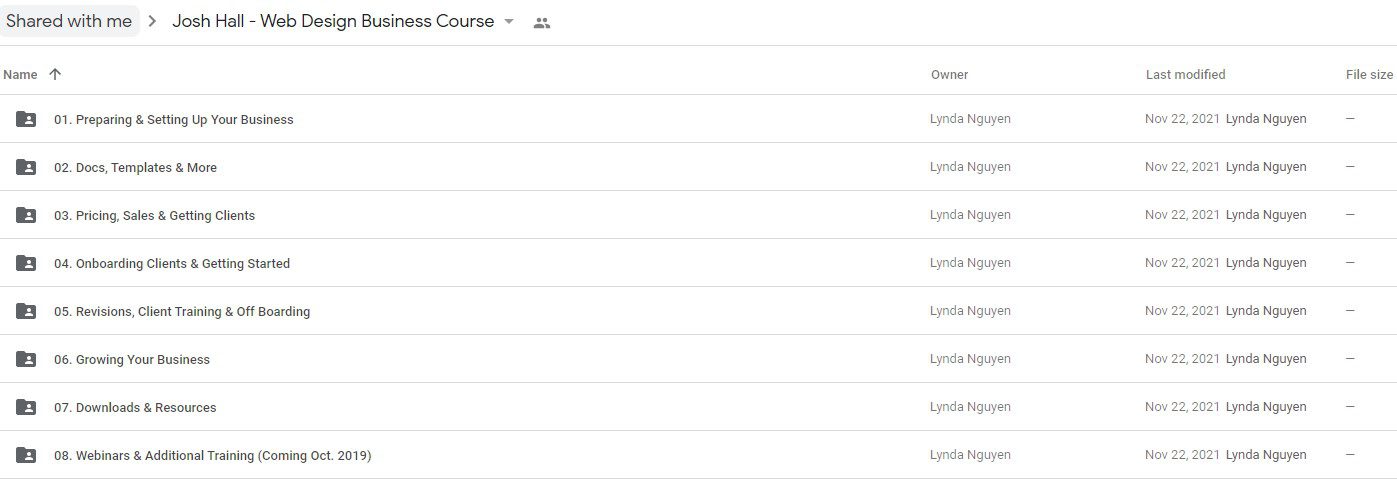The image size is (1397, 484).
Task: Sort by the Name column header
Action: [20, 74]
